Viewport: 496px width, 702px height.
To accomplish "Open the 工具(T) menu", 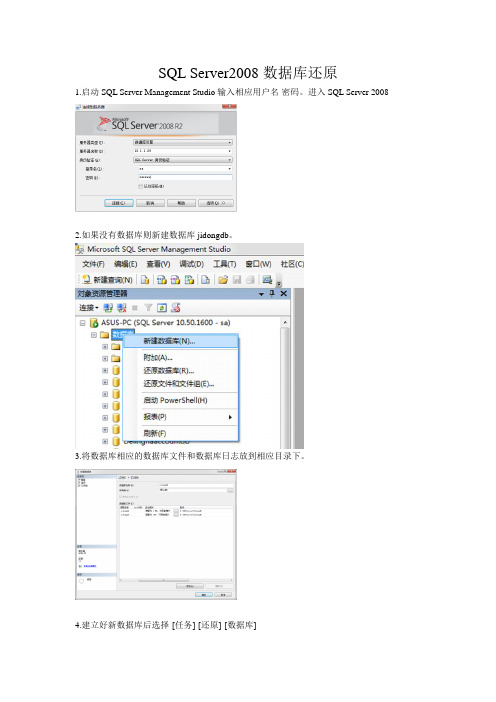I will 224,264.
